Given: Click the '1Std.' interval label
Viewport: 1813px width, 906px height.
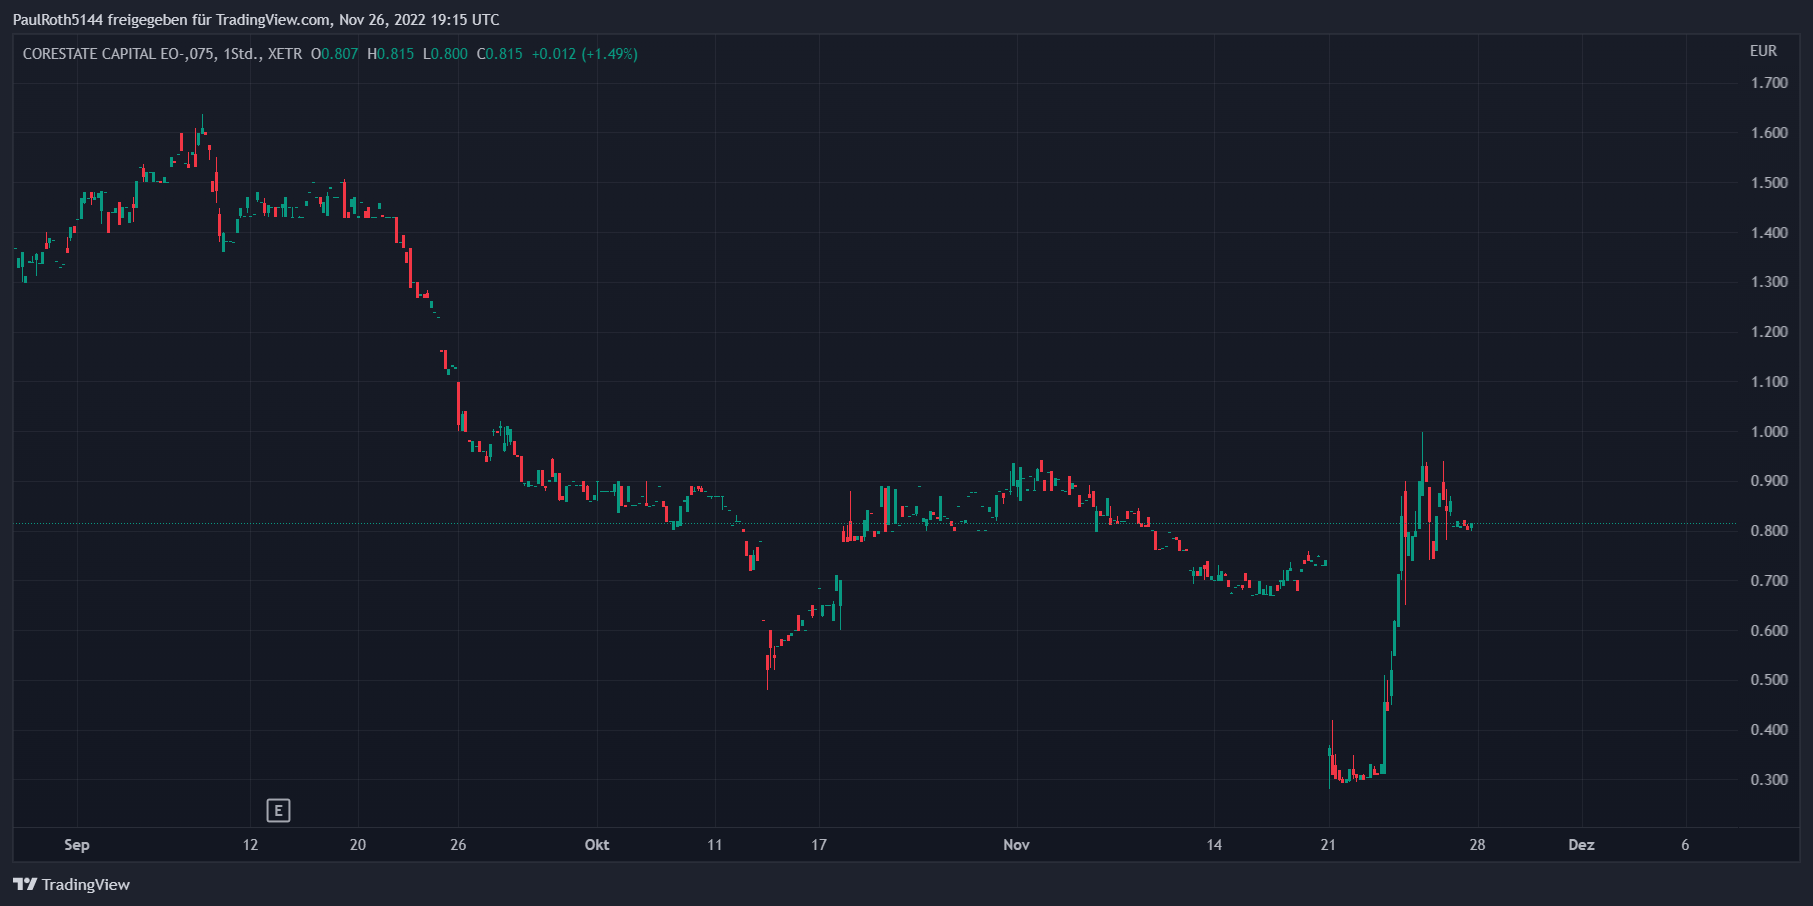Looking at the screenshot, I should click(x=241, y=54).
